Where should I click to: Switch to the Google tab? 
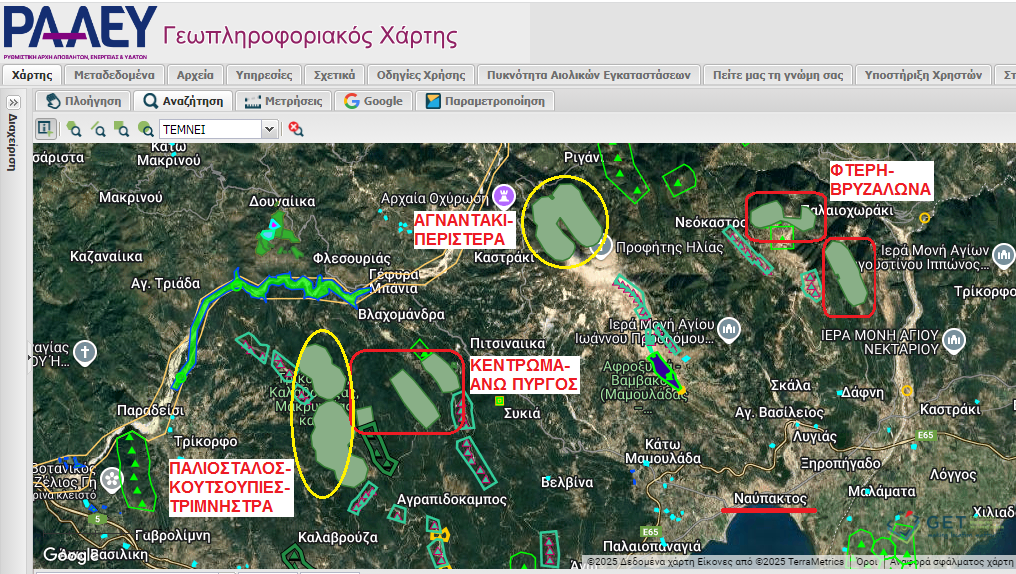[373, 101]
